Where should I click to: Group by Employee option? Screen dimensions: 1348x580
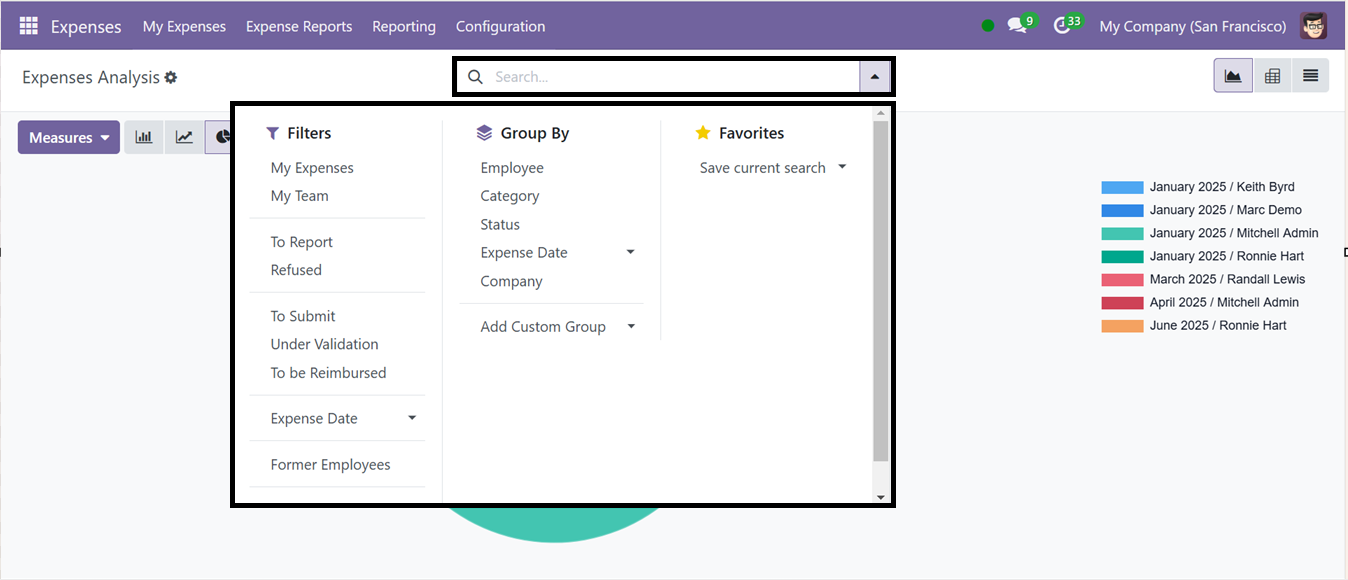pyautogui.click(x=512, y=168)
